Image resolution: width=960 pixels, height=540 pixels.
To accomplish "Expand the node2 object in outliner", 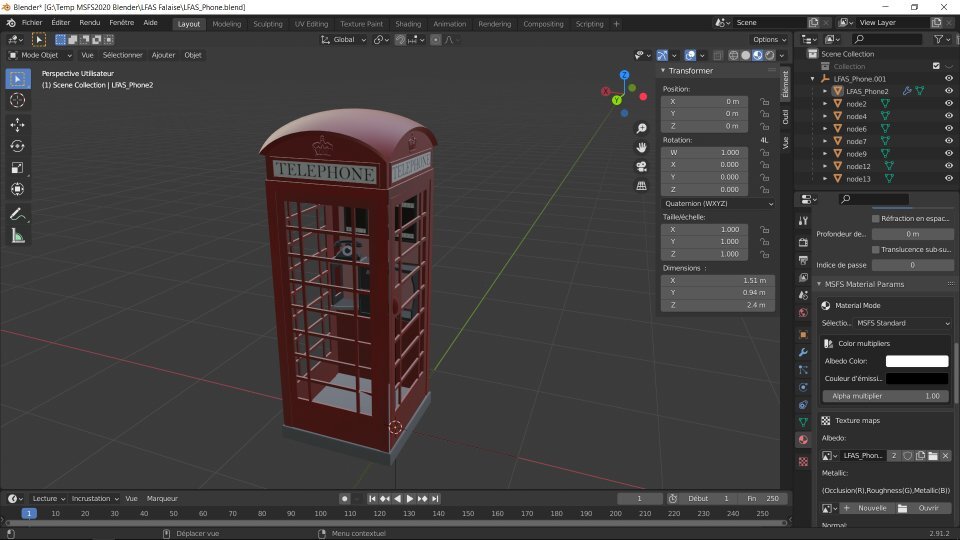I will (x=825, y=104).
